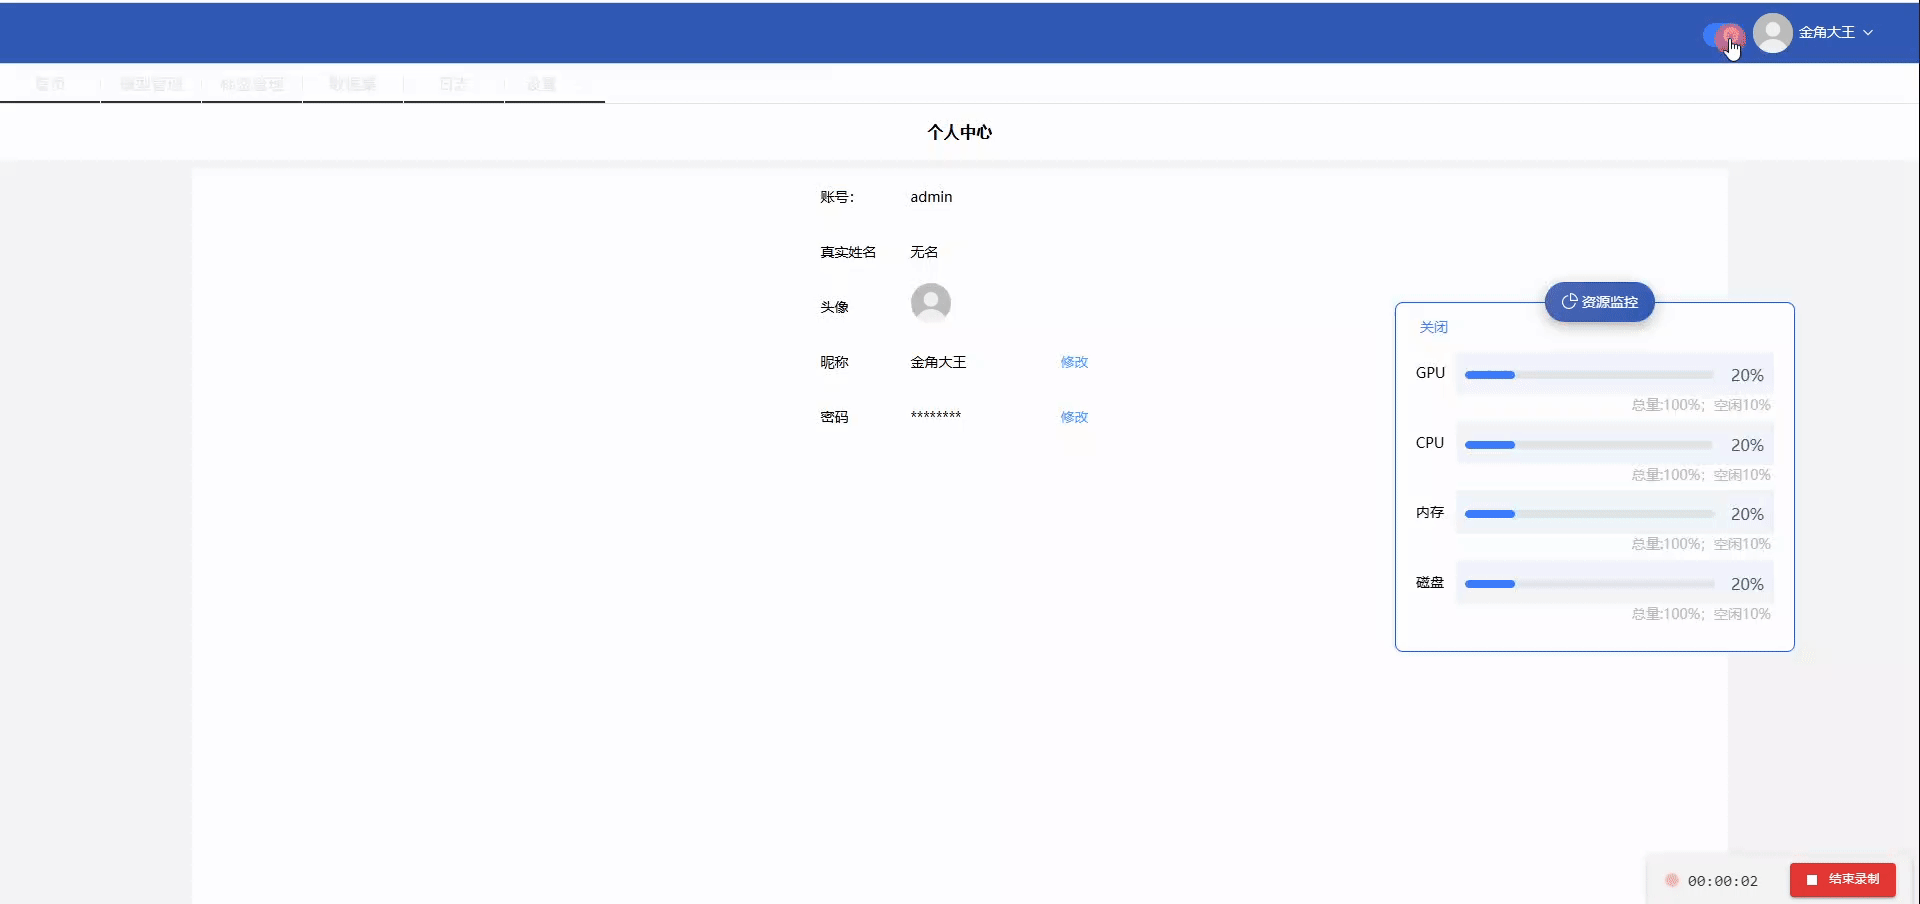This screenshot has width=1920, height=904.
Task: Click the clock icon inside 资源监控 pill
Action: click(1568, 301)
